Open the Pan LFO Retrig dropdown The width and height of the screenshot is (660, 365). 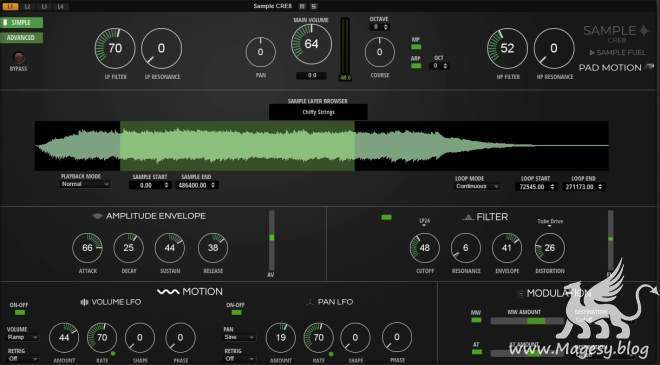[x=239, y=359]
